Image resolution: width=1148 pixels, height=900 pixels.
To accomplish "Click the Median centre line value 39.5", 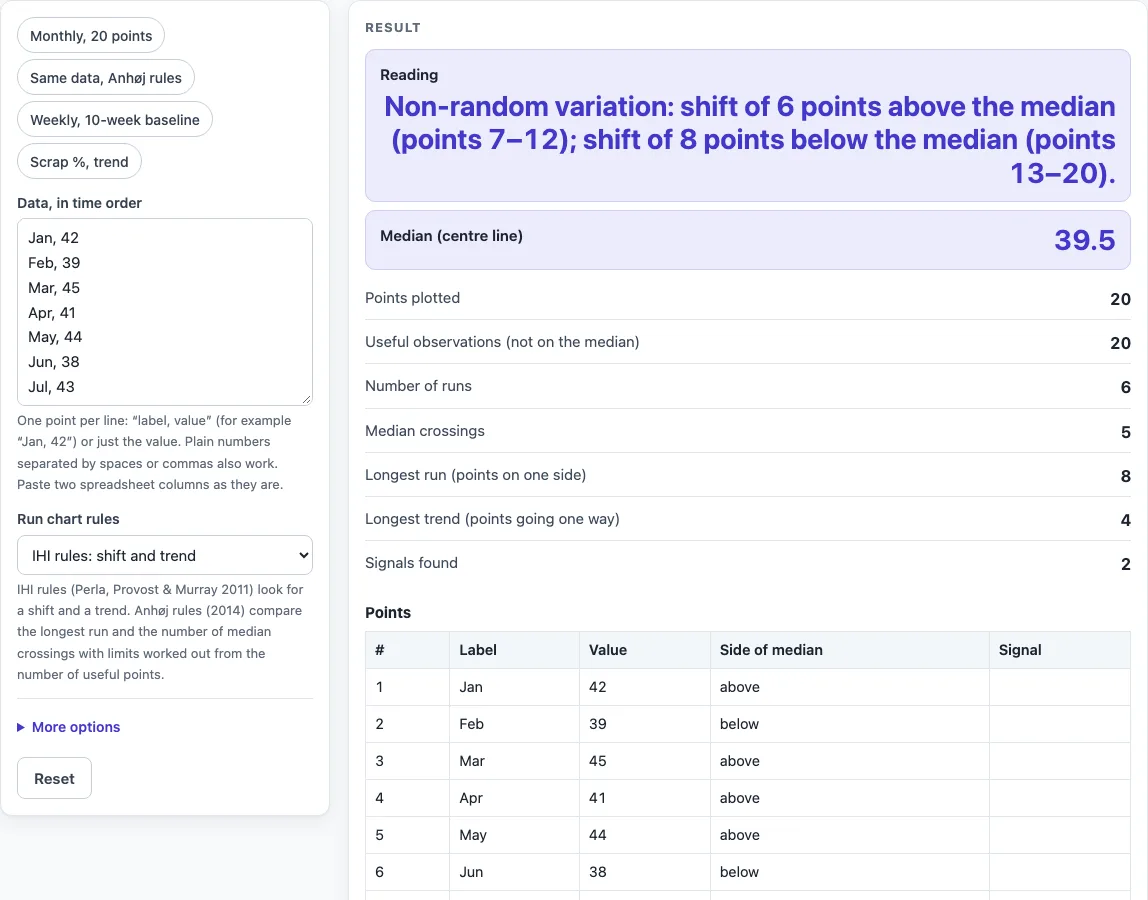I will pyautogui.click(x=1084, y=240).
